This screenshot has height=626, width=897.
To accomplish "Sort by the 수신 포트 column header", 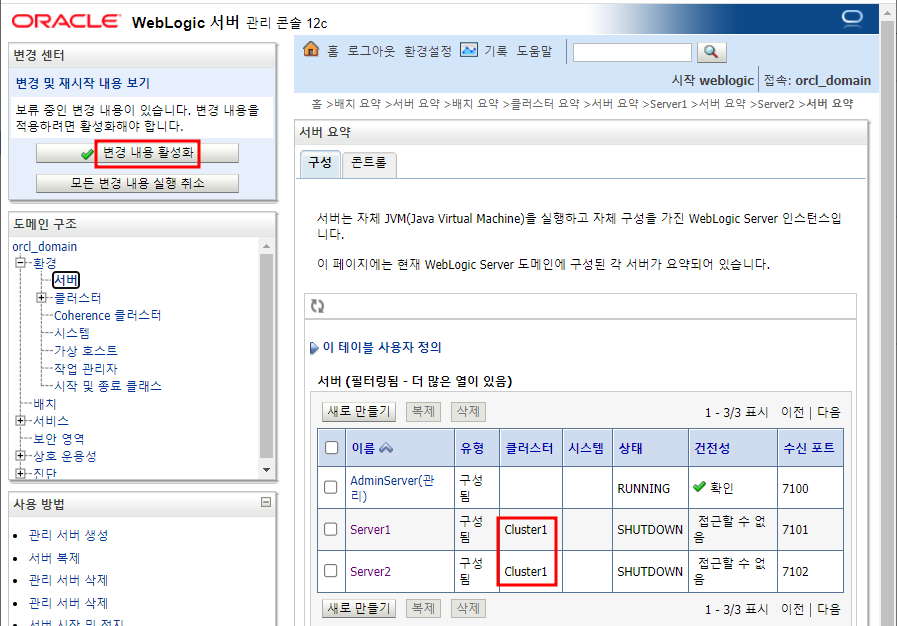I will coord(809,448).
